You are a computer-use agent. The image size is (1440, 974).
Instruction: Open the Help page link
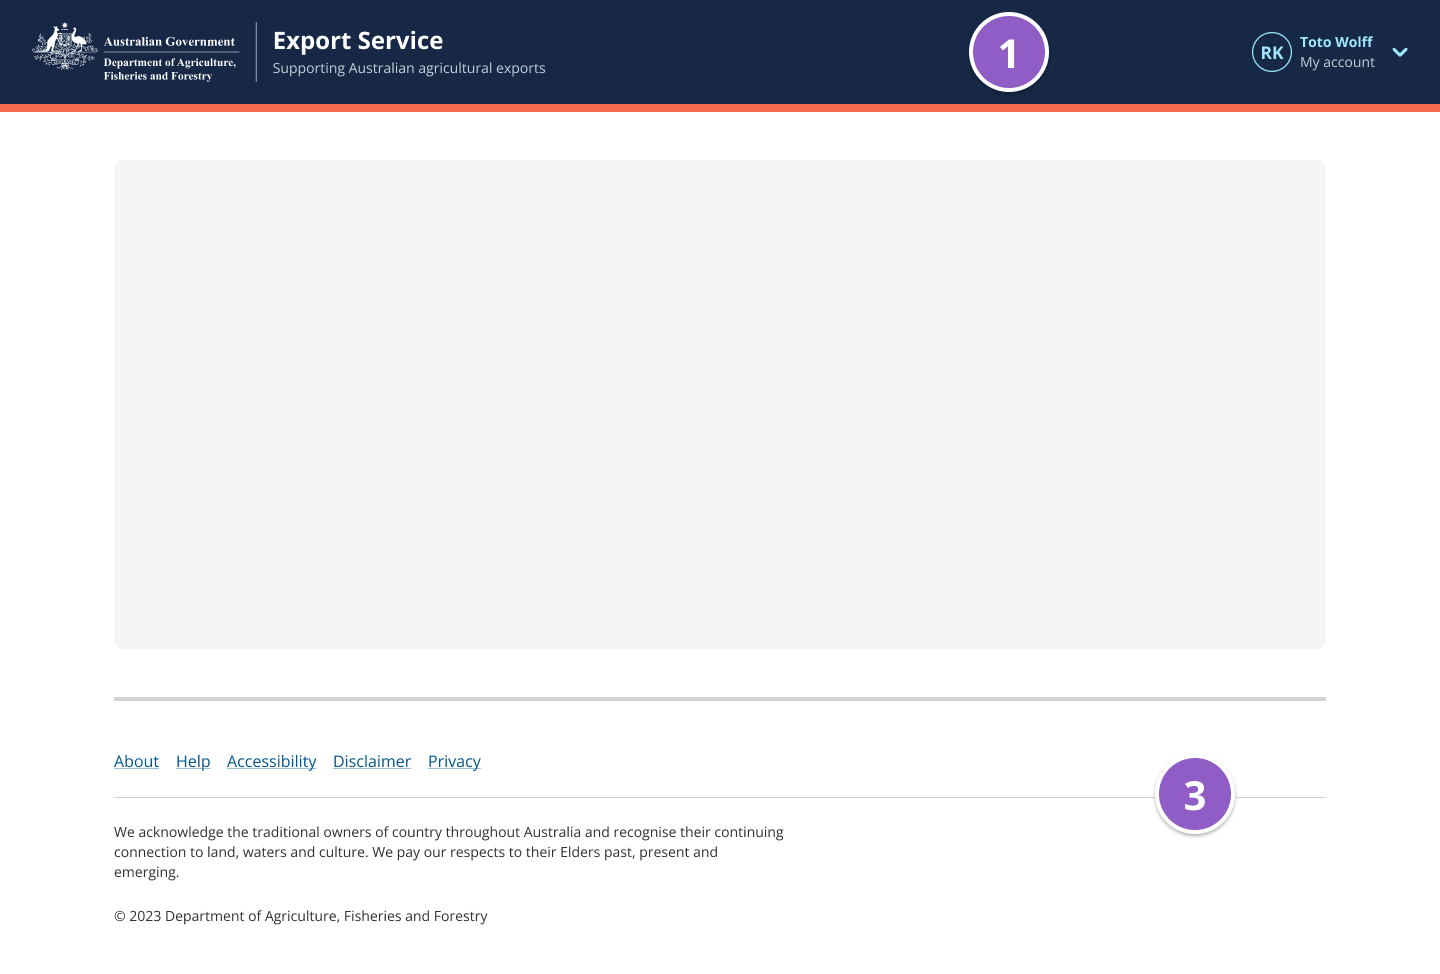[x=193, y=761]
